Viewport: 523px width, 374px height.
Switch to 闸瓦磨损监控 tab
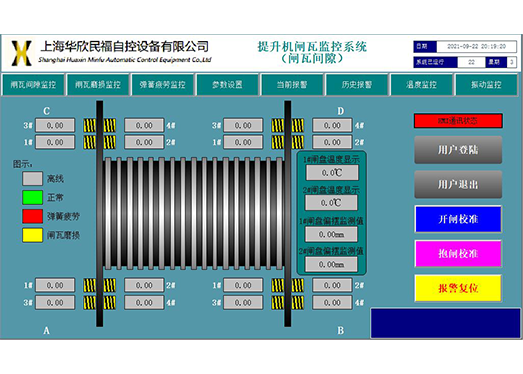(97, 85)
